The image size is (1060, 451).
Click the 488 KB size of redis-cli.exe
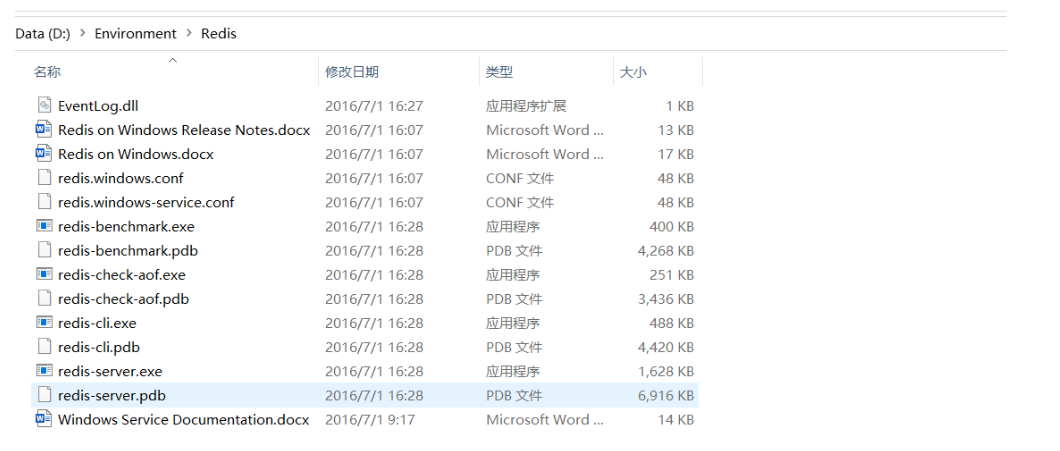coord(672,323)
